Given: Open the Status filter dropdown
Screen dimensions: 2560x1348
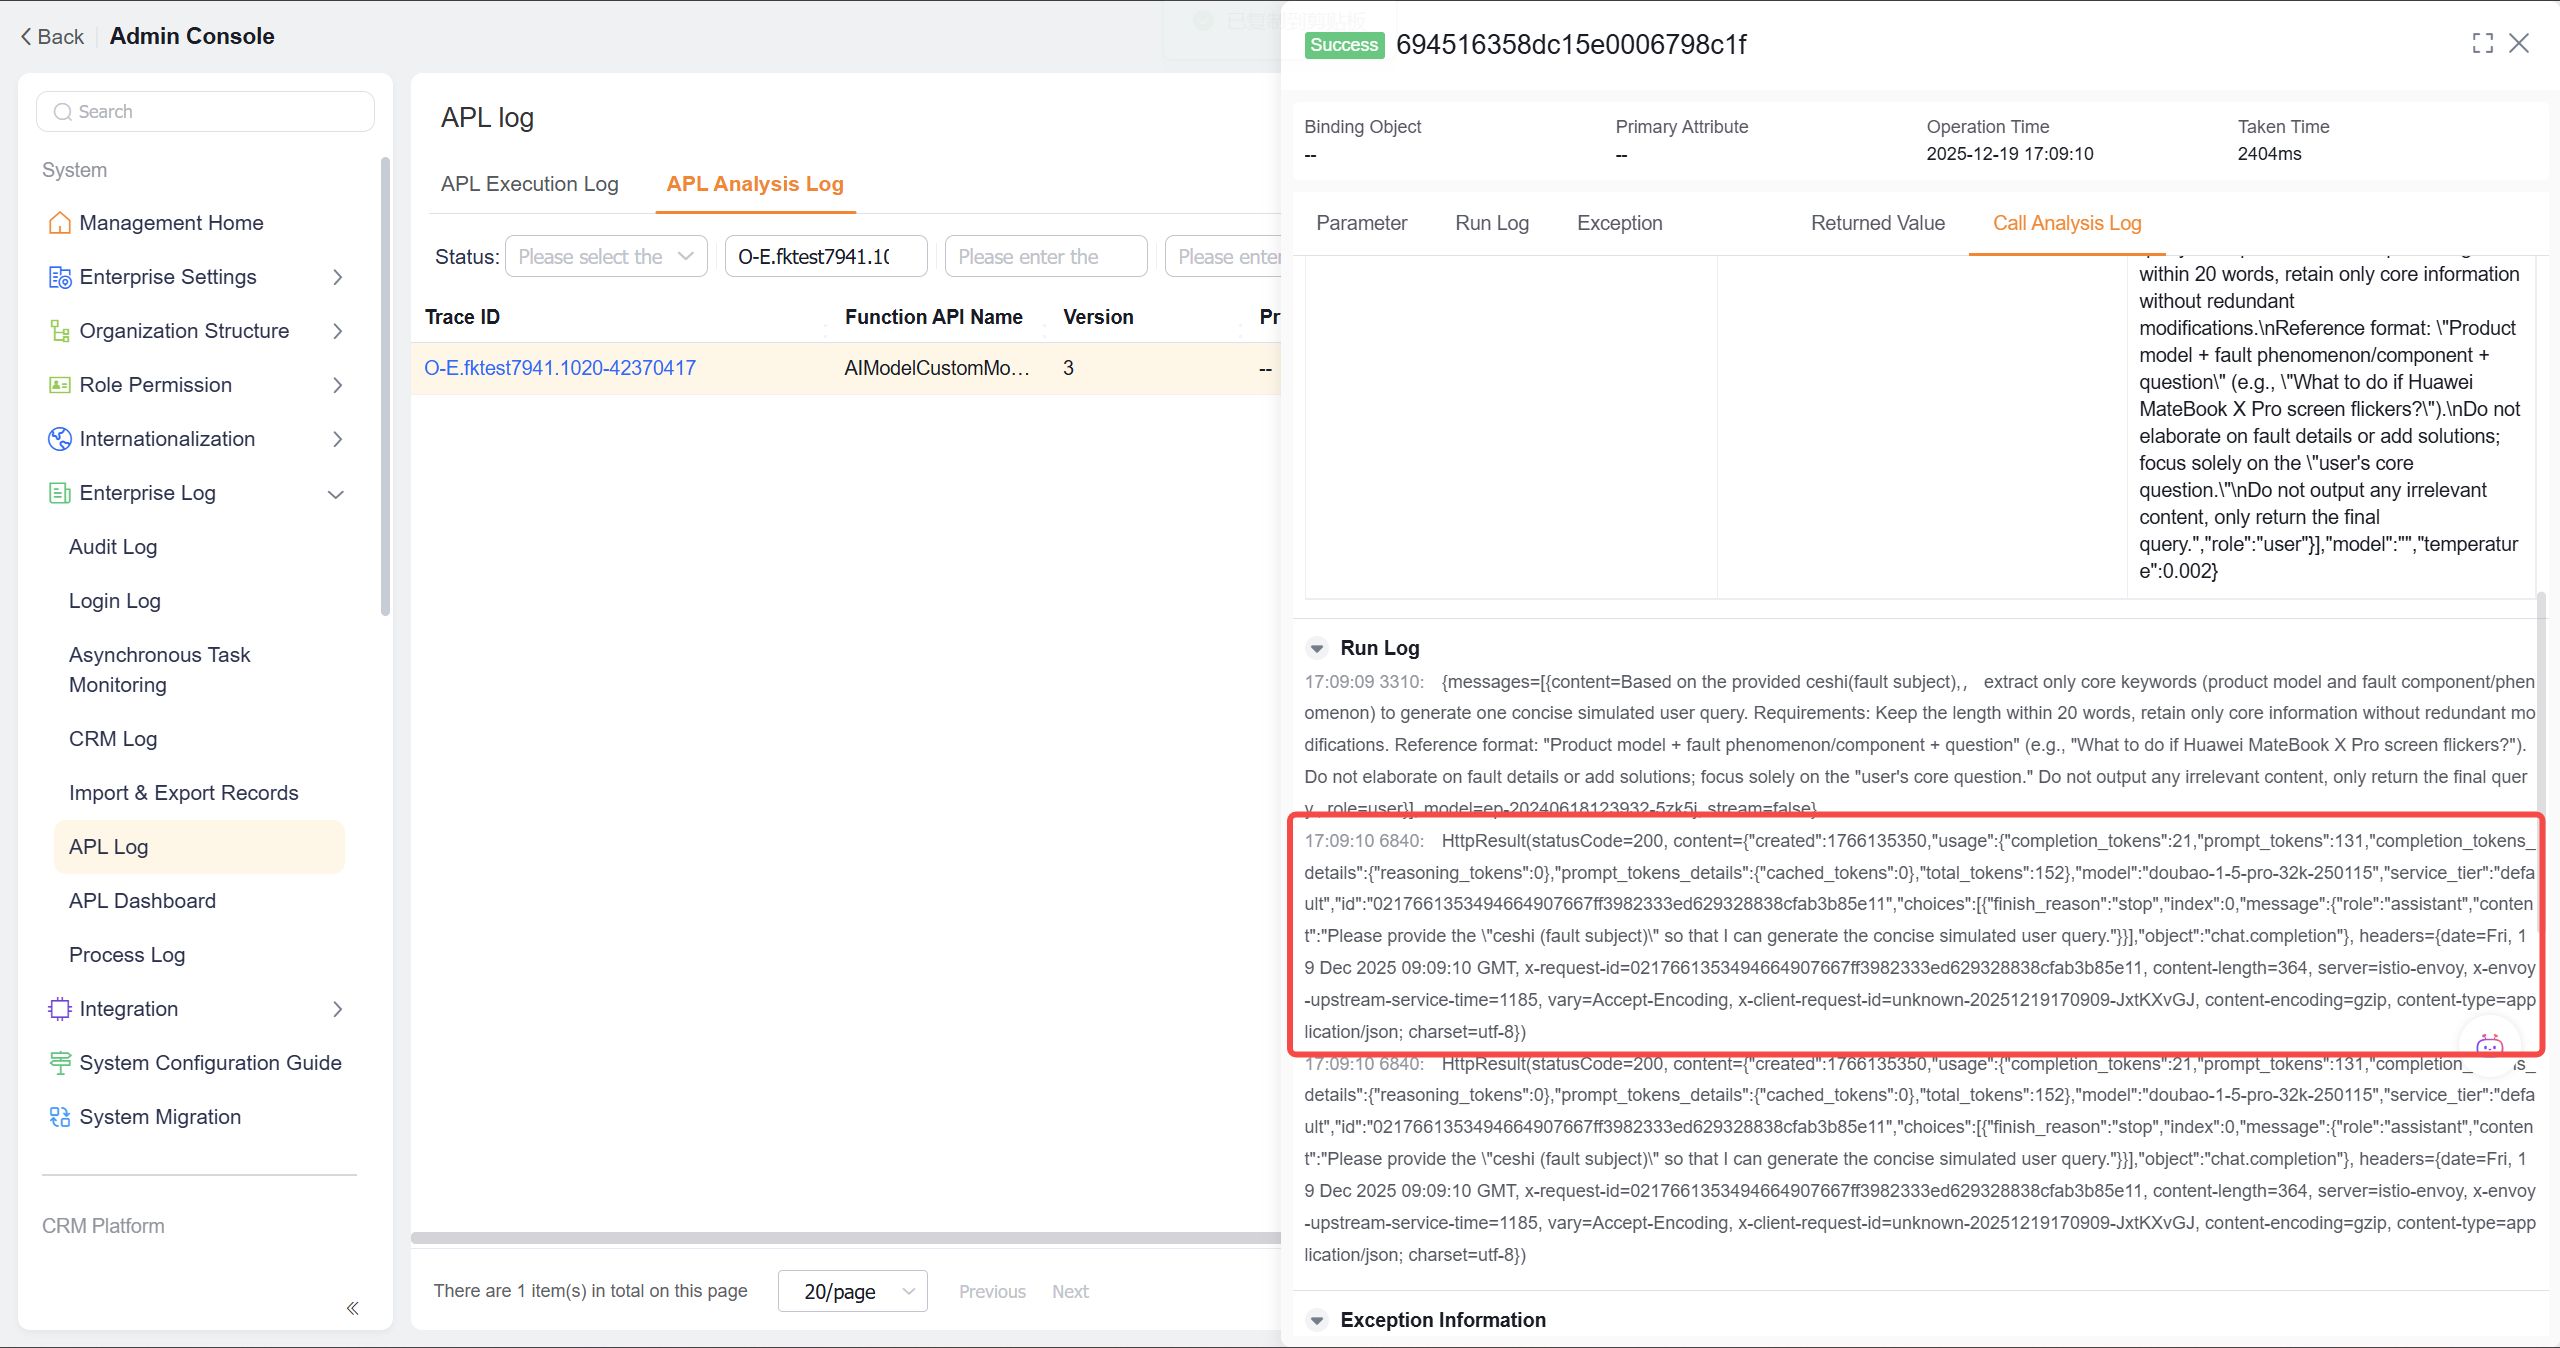Looking at the screenshot, I should 606,257.
